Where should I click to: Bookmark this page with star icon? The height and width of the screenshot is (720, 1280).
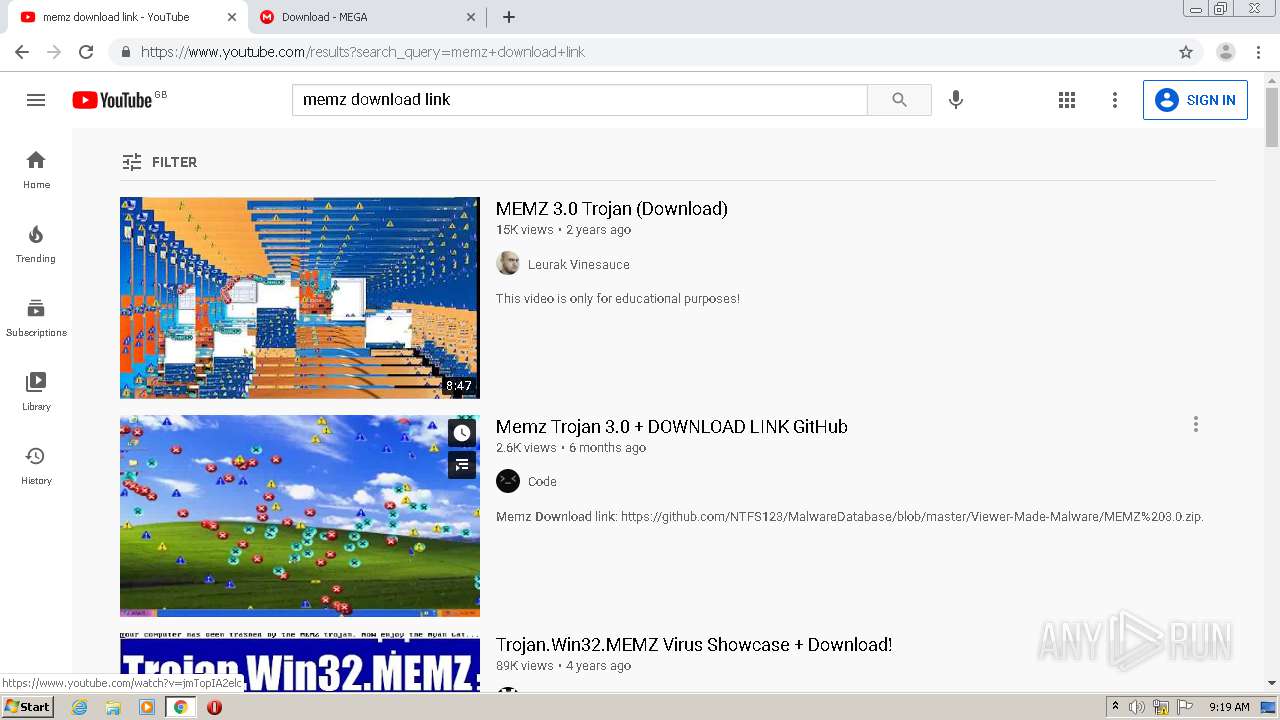1186,52
